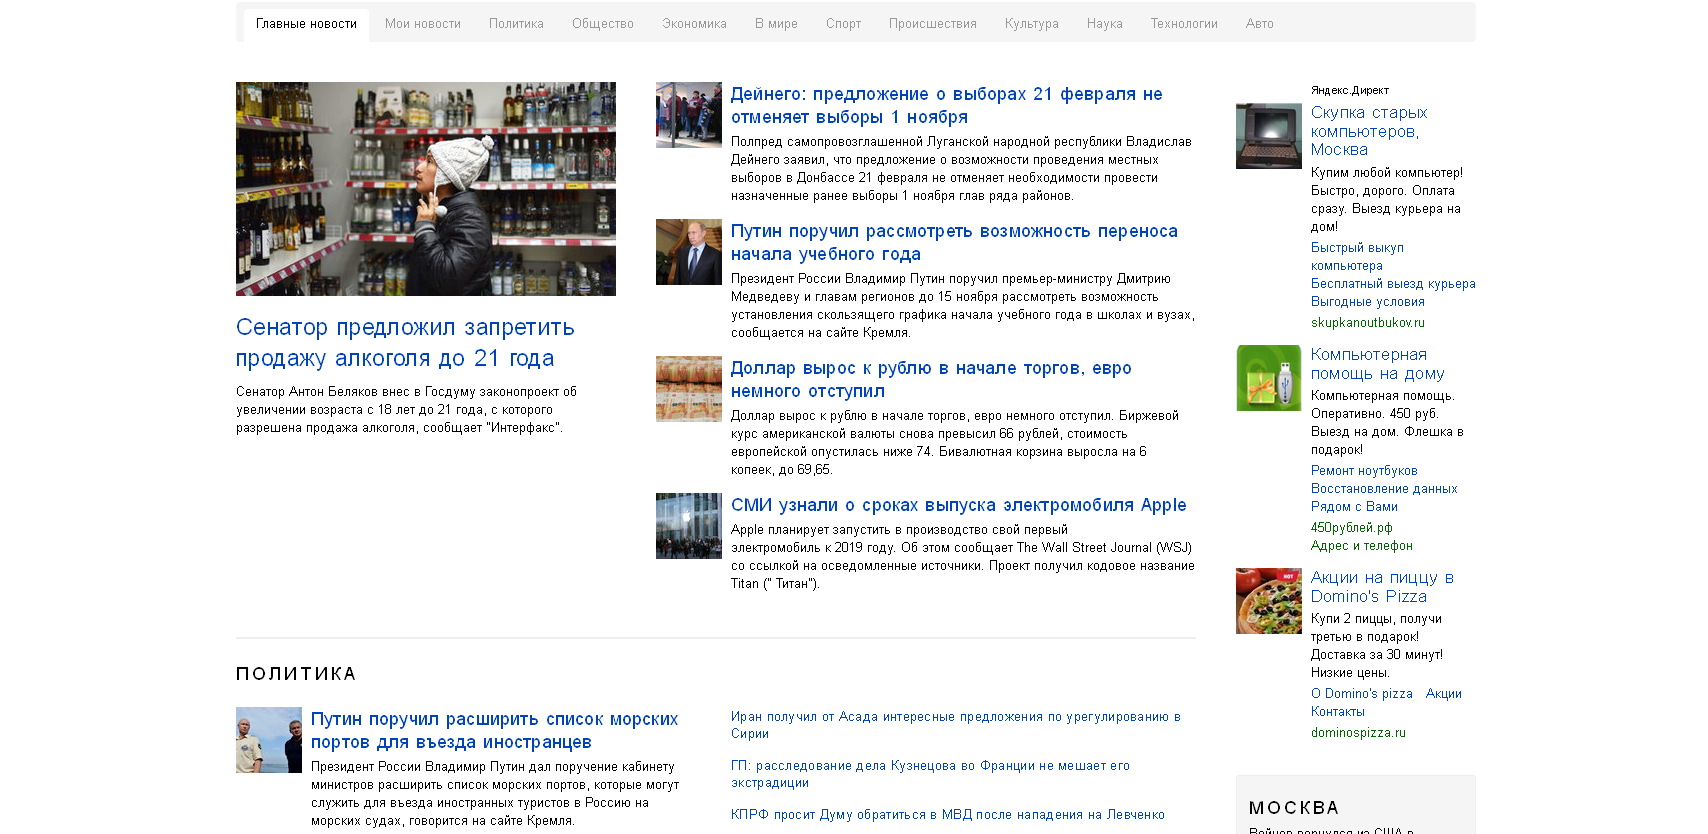Click the Putin seaports article thumbnail

(269, 740)
